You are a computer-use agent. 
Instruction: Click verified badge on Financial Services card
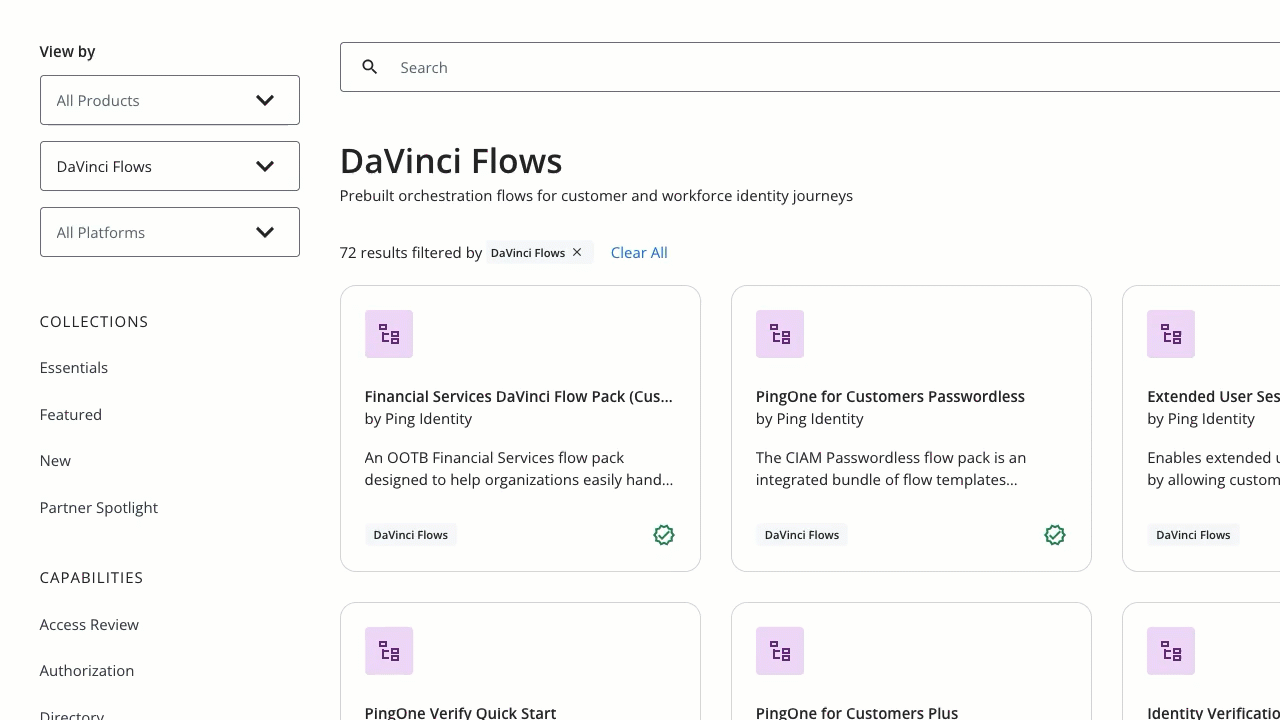(664, 535)
